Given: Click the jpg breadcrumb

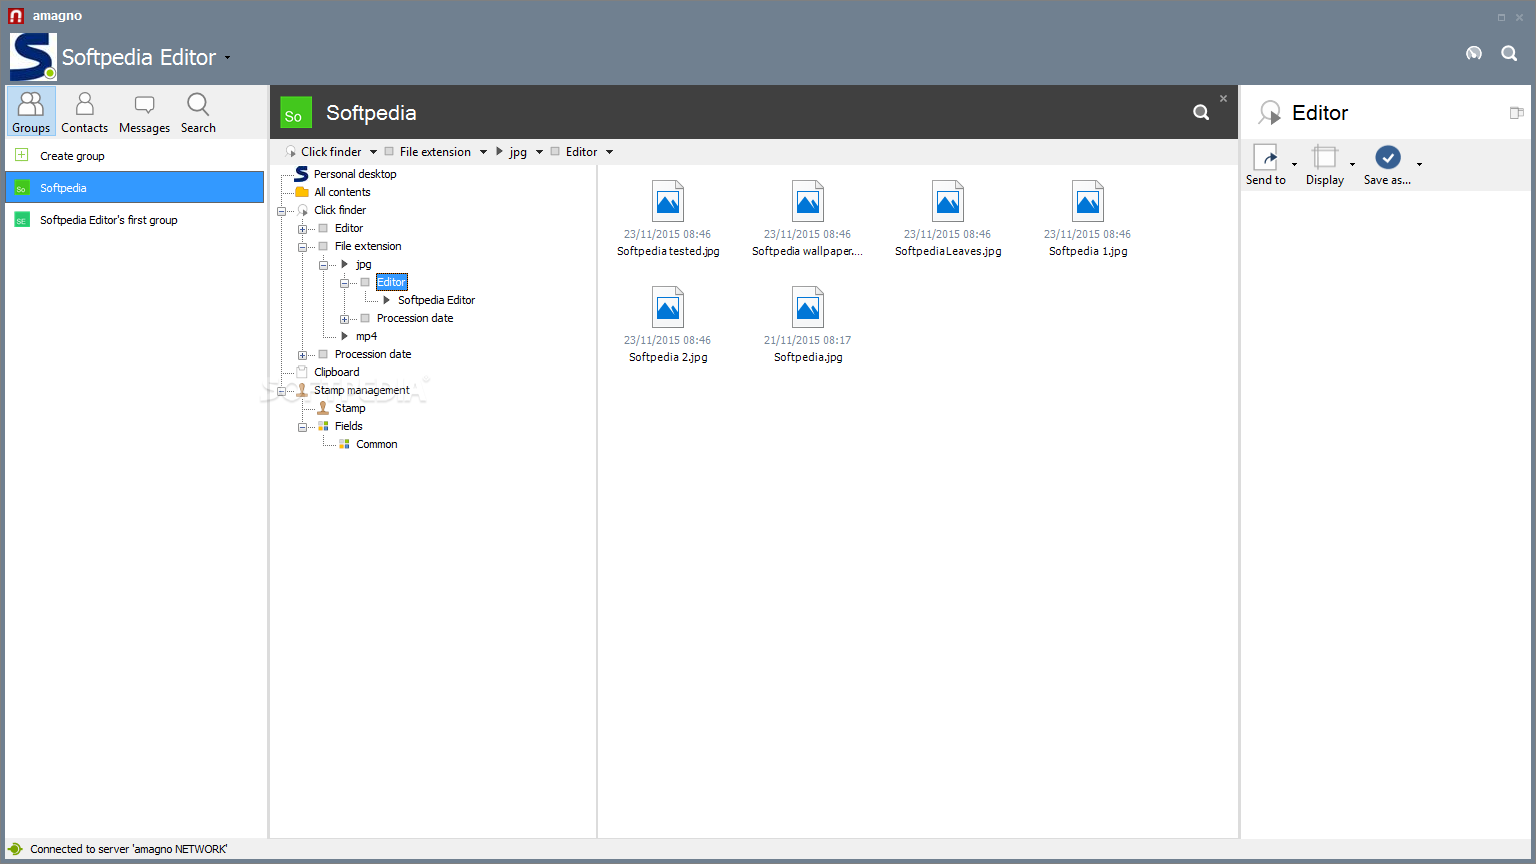Looking at the screenshot, I should 518,152.
